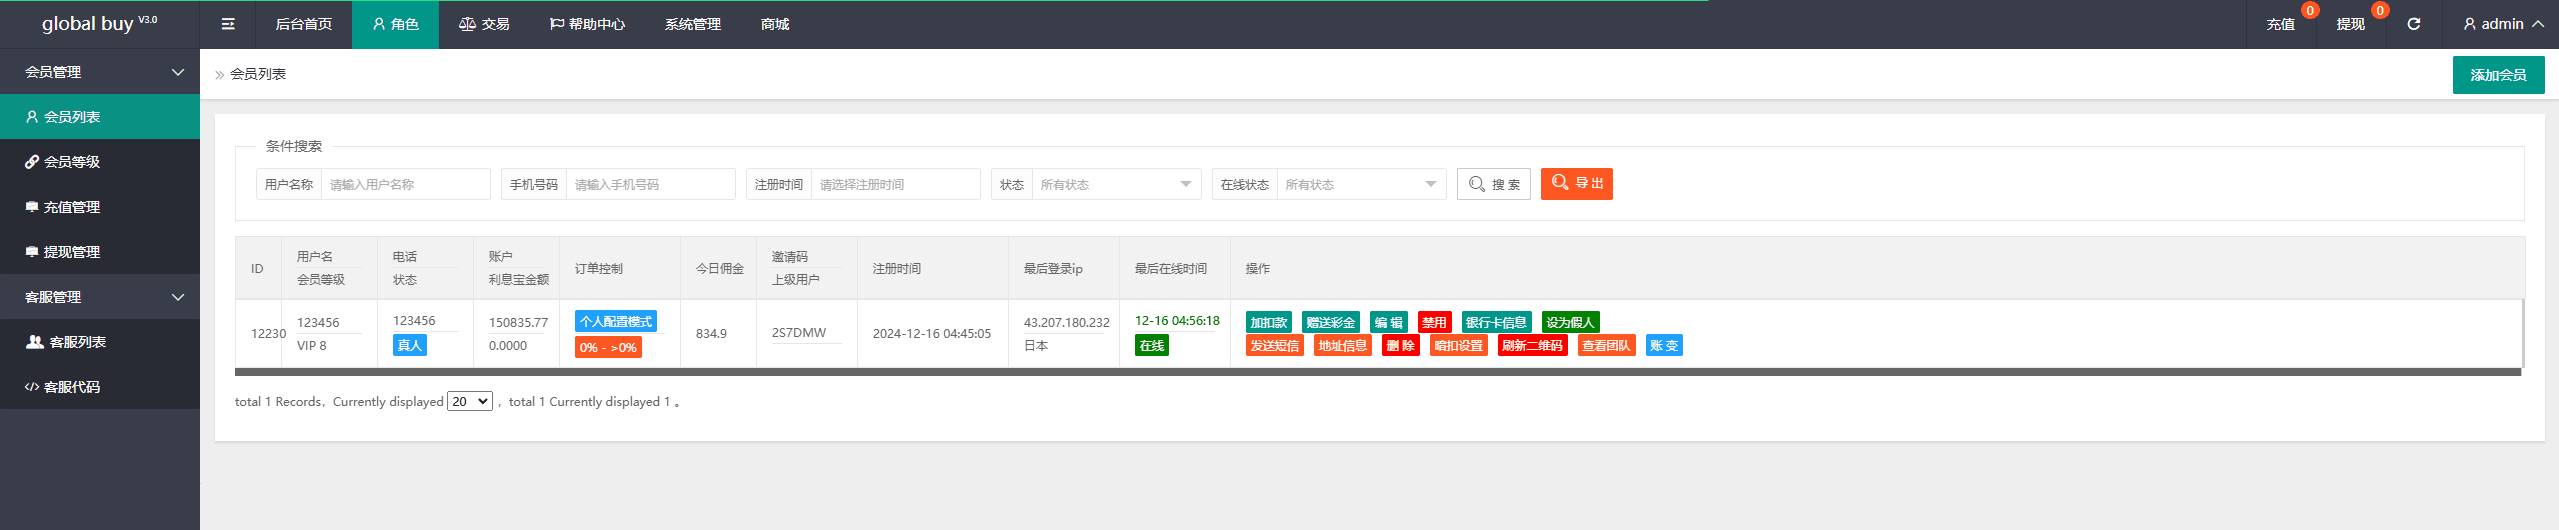
Task: Click the blue 账变 button
Action: pyautogui.click(x=1665, y=345)
